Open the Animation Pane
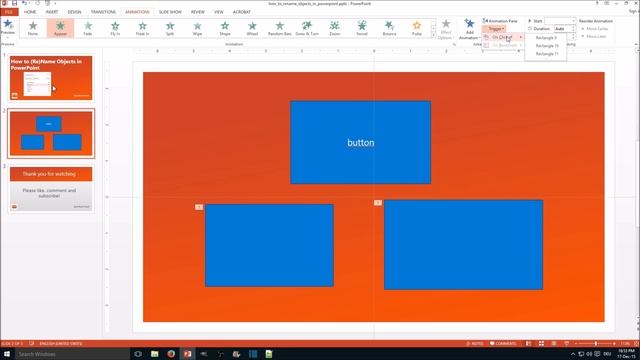Image resolution: width=640 pixels, height=360 pixels. (x=500, y=21)
